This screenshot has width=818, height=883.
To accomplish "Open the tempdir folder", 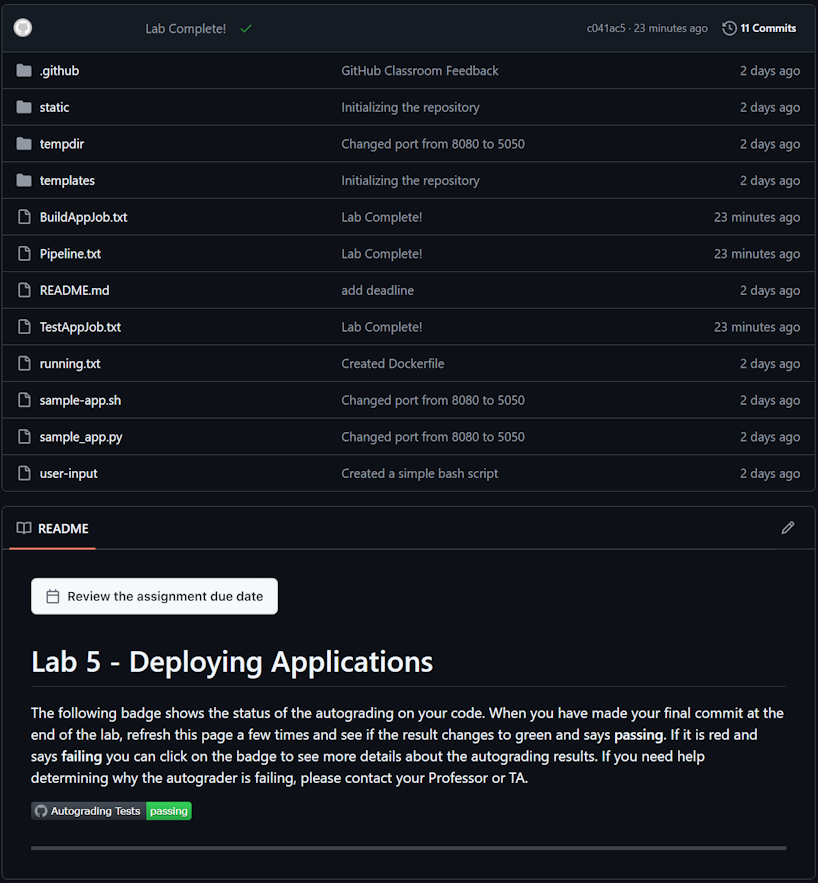I will click(61, 144).
